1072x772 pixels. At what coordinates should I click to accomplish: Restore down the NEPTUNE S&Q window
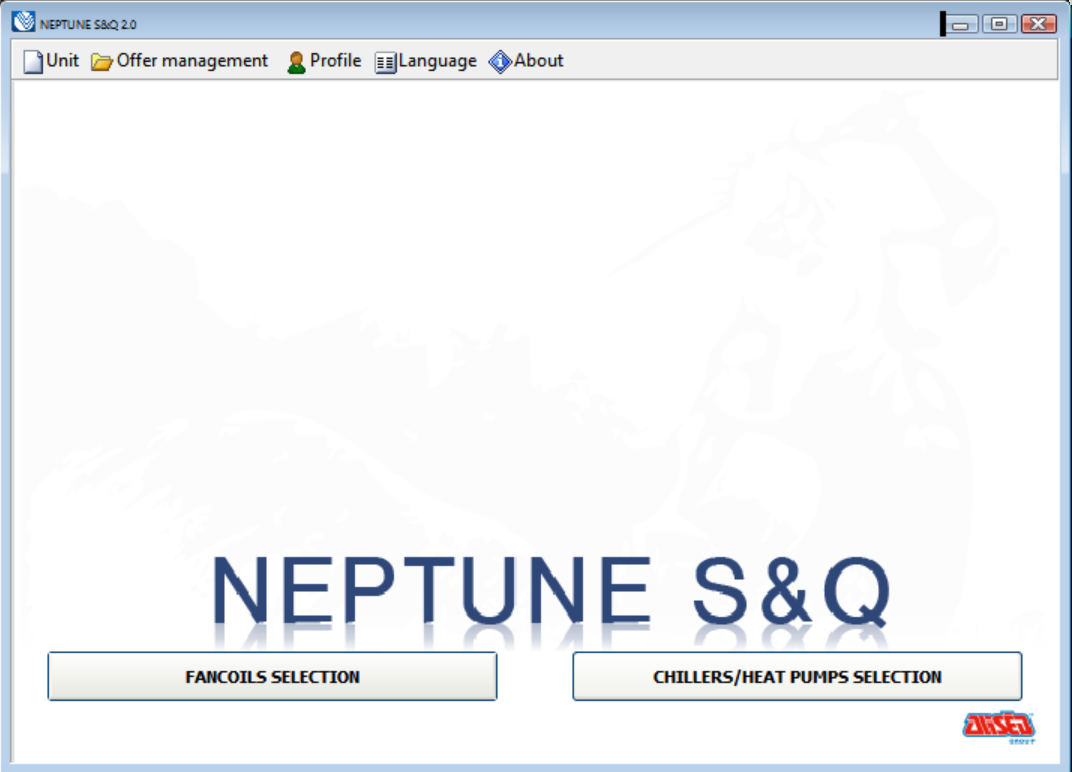point(998,24)
